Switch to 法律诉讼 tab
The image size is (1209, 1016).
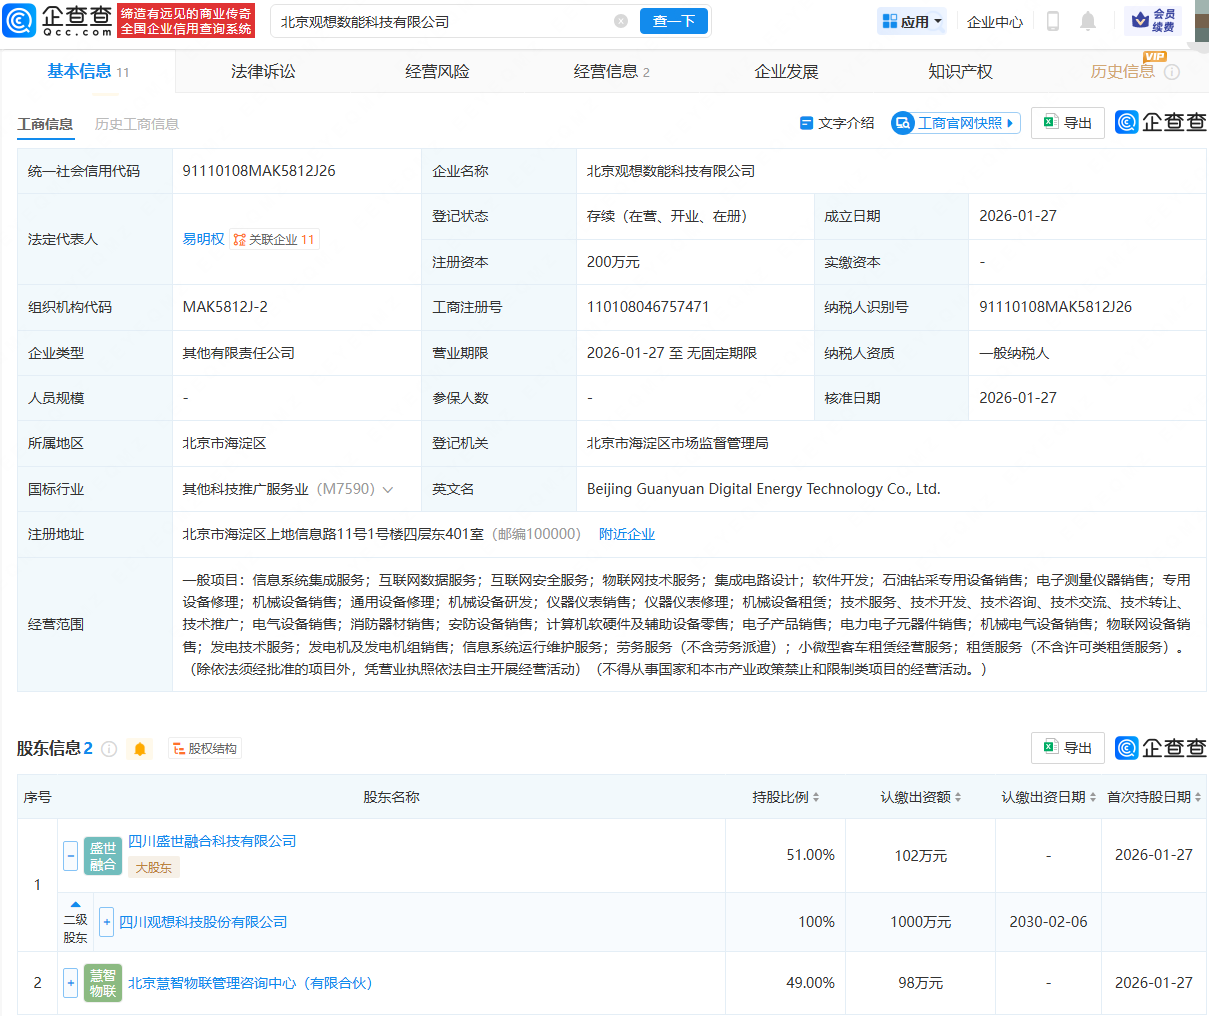[263, 72]
